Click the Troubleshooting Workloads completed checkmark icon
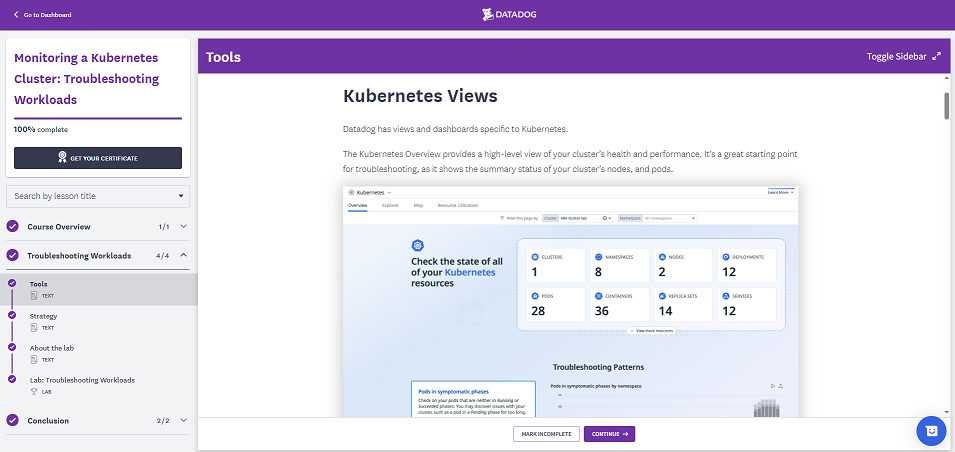The image size is (955, 452). point(12,256)
